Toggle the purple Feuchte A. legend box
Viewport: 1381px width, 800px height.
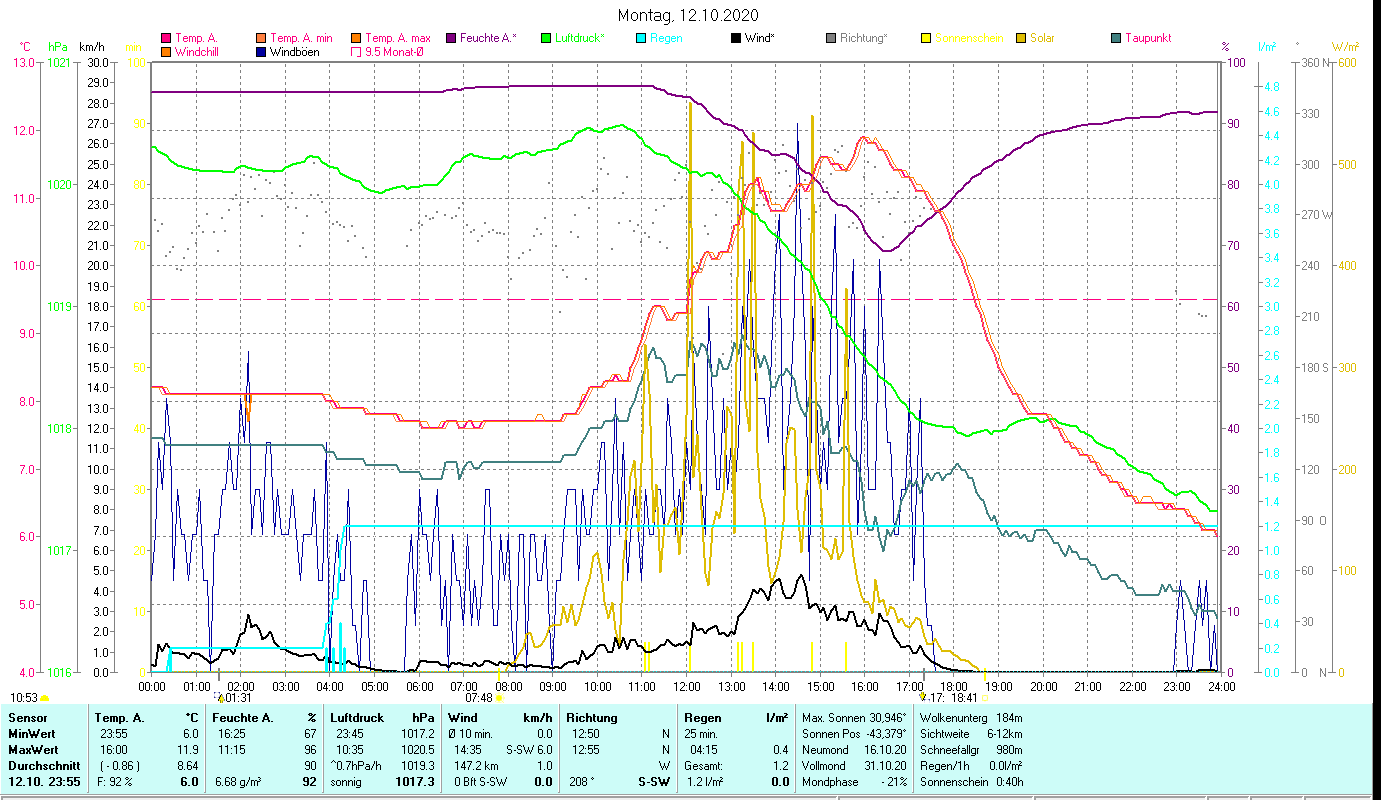coord(451,38)
